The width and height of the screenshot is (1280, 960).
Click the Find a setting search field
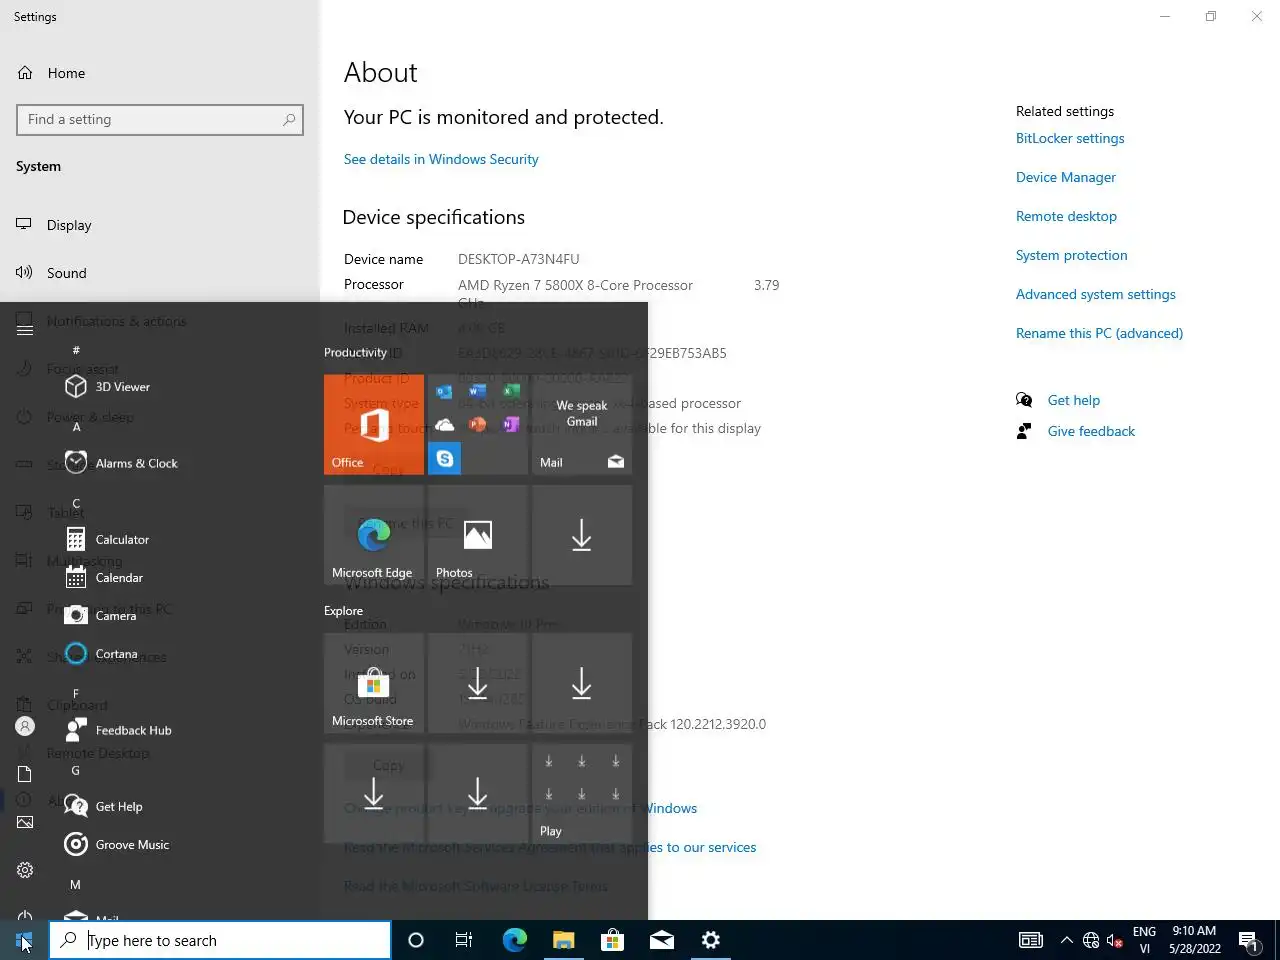160,120
